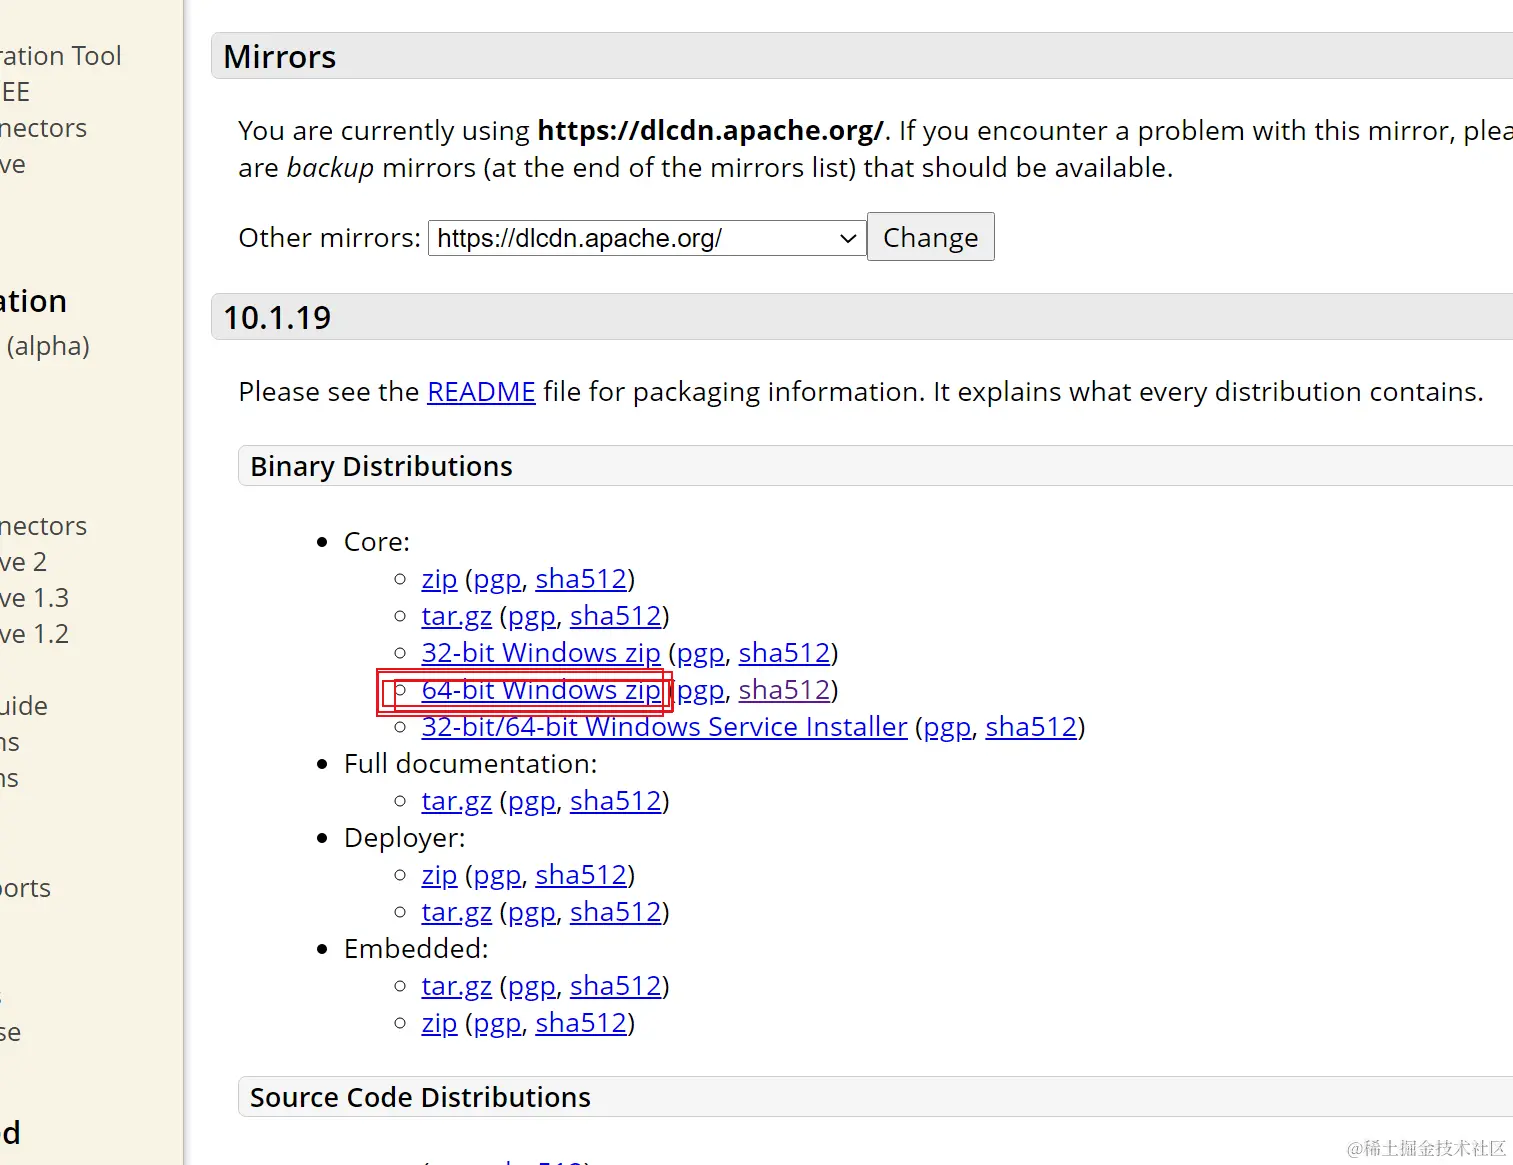The height and width of the screenshot is (1165, 1513).
Task: Open pgp for Full documentation tar.gz
Action: (x=532, y=801)
